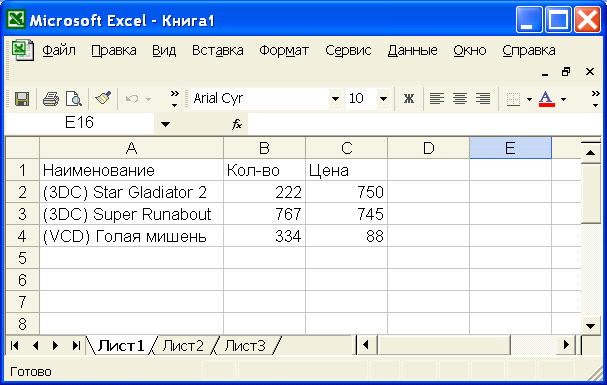Click the horizontal scrollbar right arrow

[566, 345]
